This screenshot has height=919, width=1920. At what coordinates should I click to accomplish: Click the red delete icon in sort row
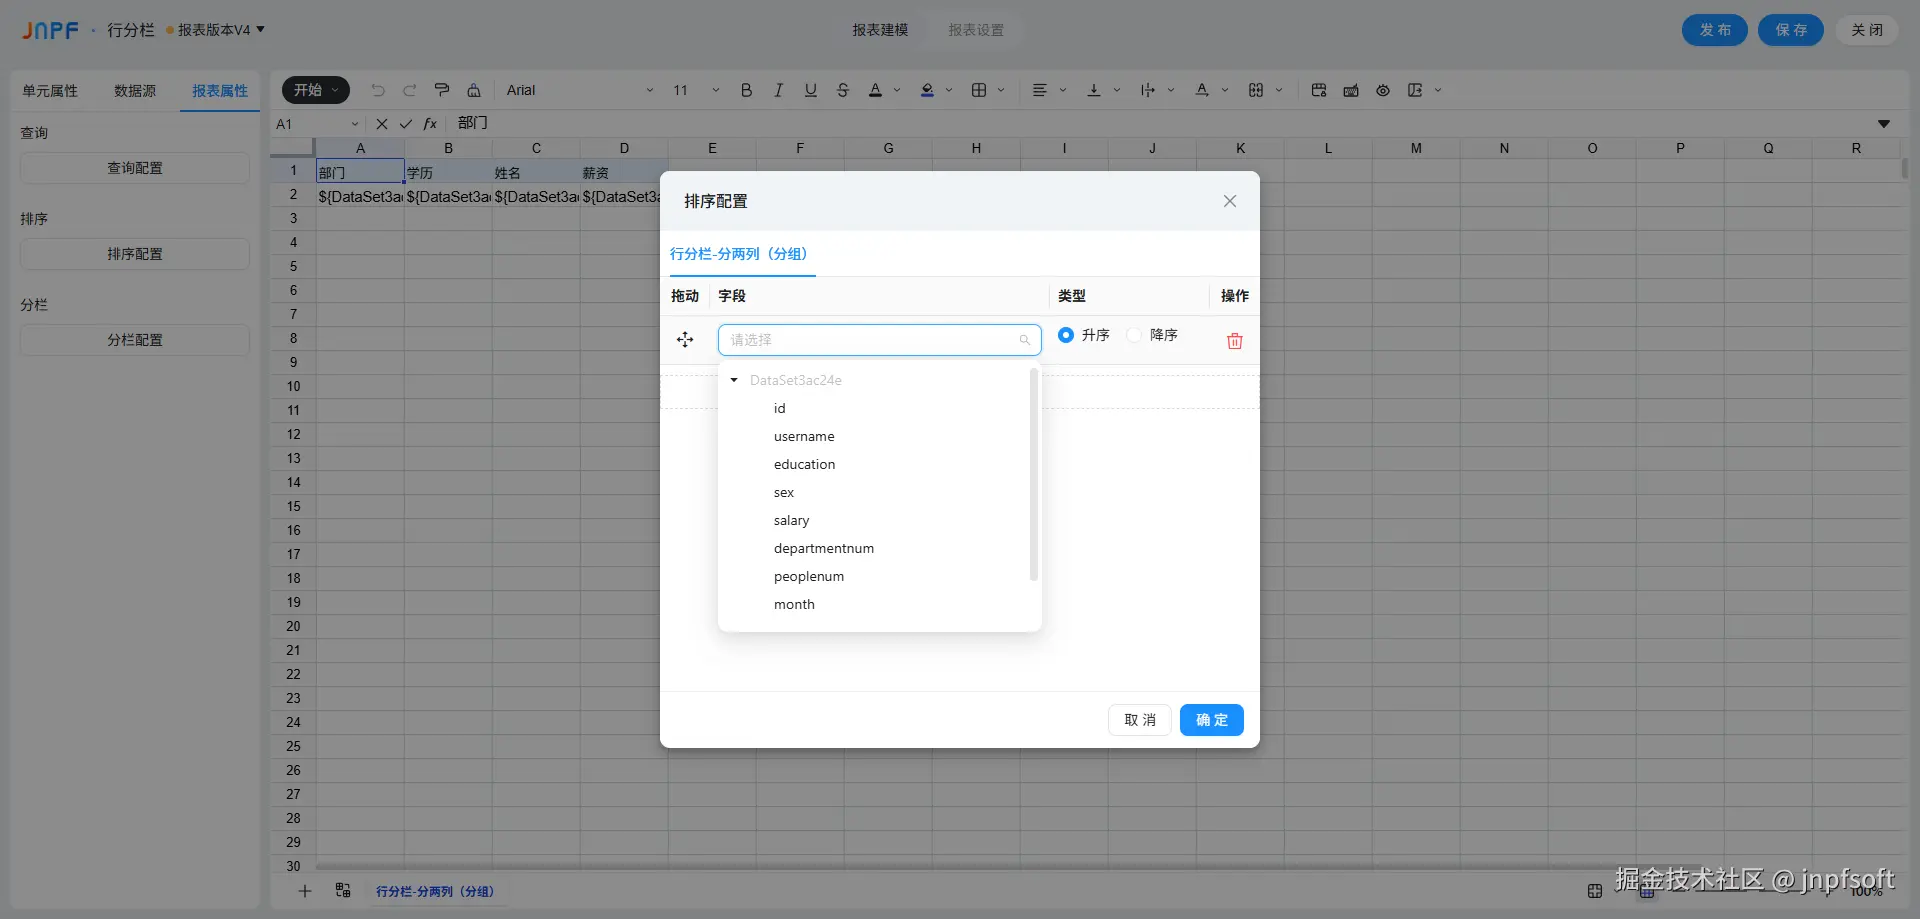coord(1234,341)
